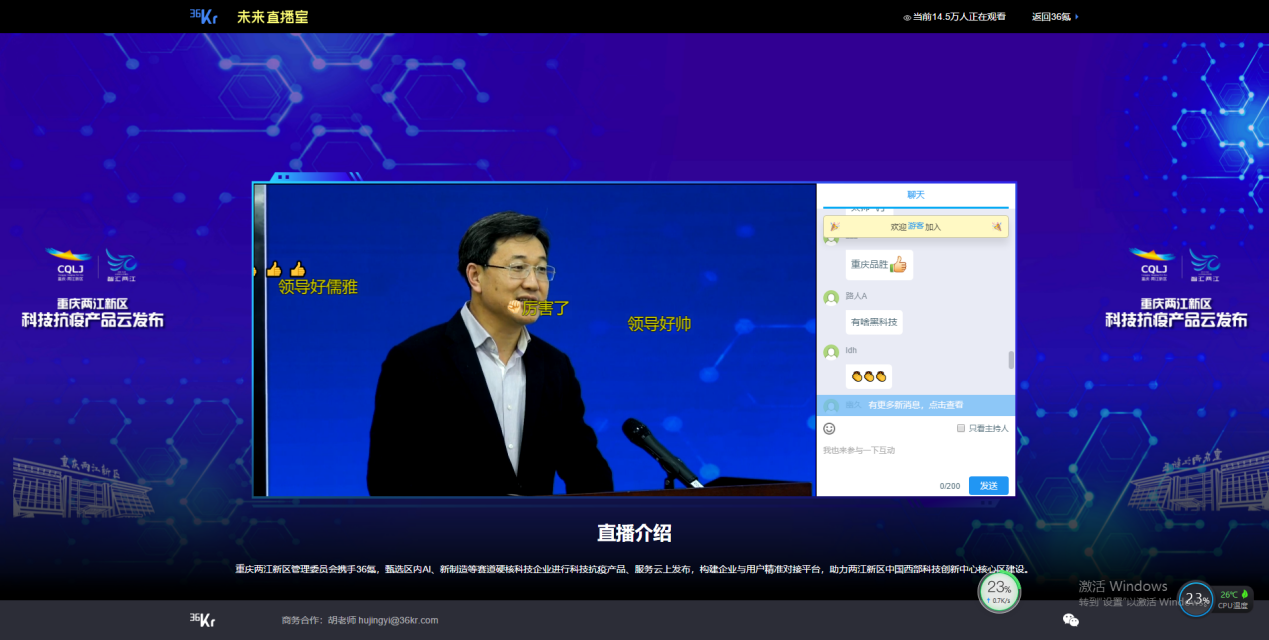1269x640 pixels.
Task: Click the hujingyi@36kr.com contact text
Action: pos(398,621)
